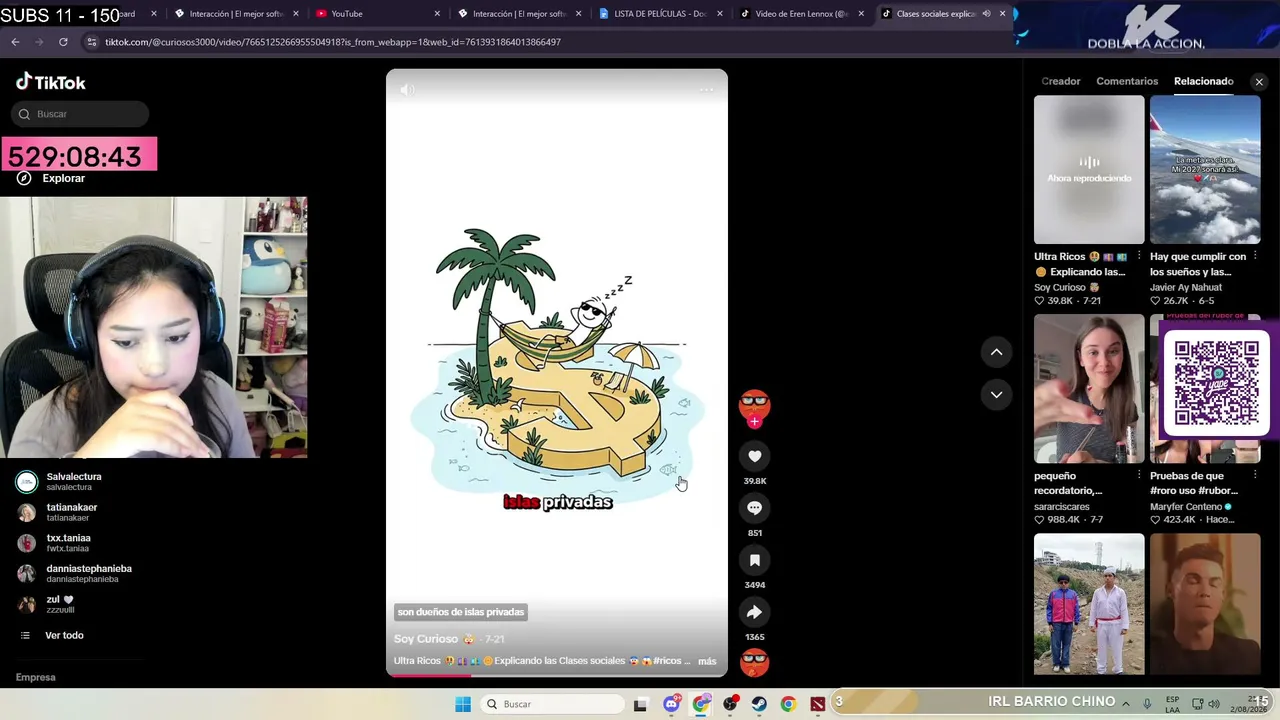The image size is (1280, 720).
Task: Open the Explorar compass item
Action: 52,178
